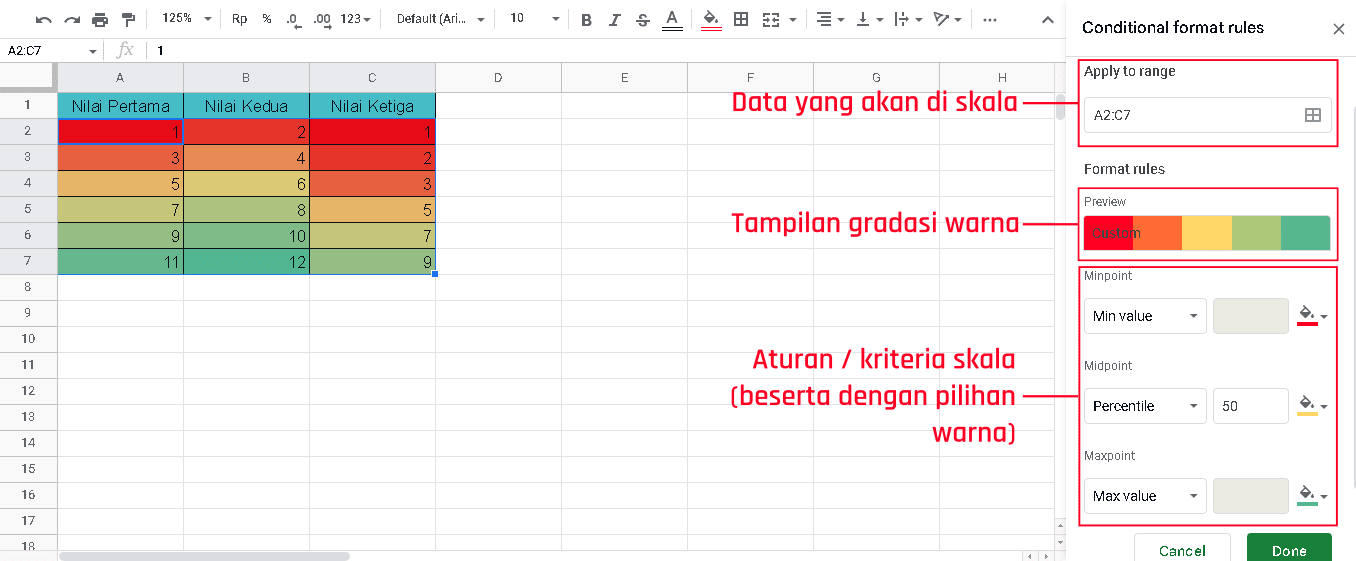This screenshot has width=1356, height=561.
Task: Open text wrapping options
Action: pos(907,19)
